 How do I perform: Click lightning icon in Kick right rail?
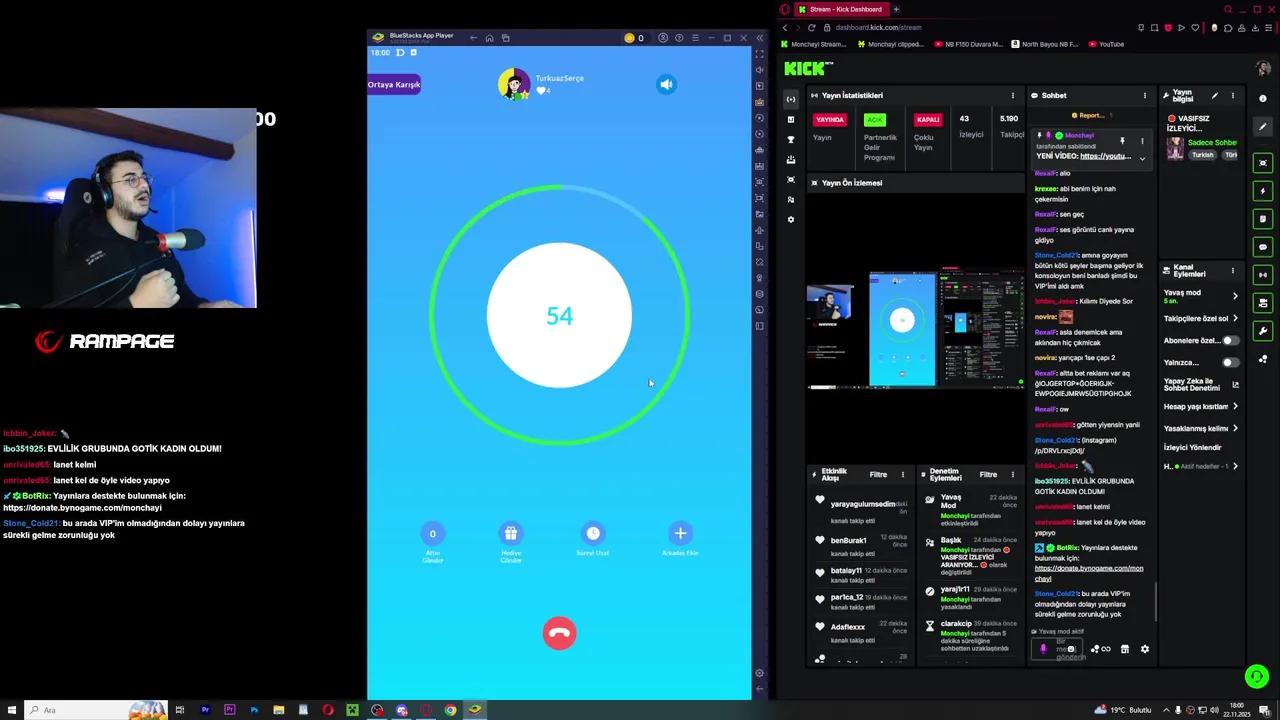coord(1263,191)
